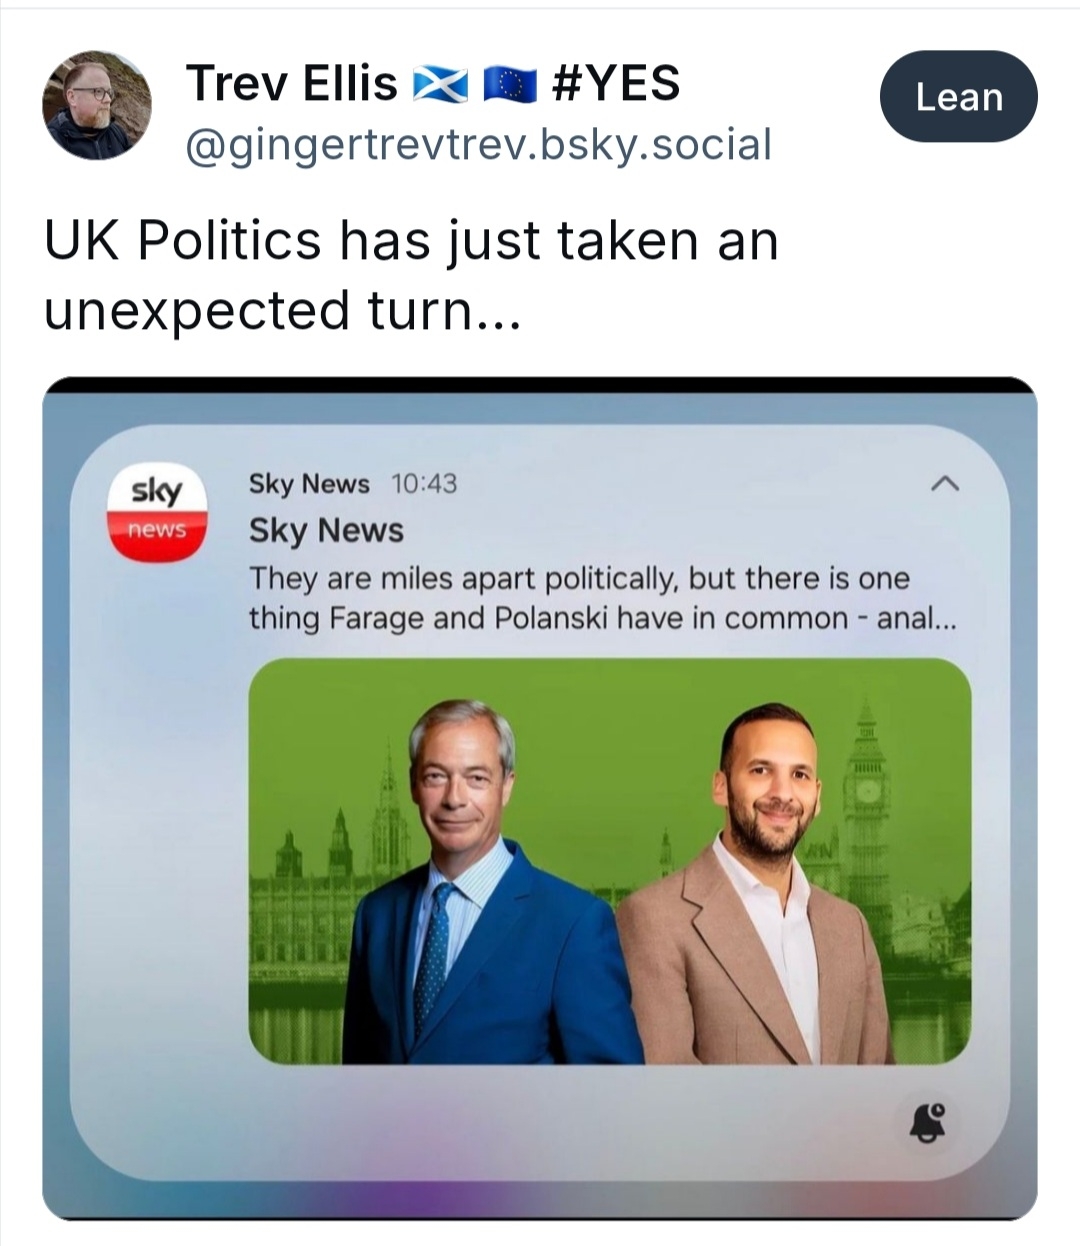Click the Sky News sender label
The height and width of the screenshot is (1246, 1080).
click(309, 484)
